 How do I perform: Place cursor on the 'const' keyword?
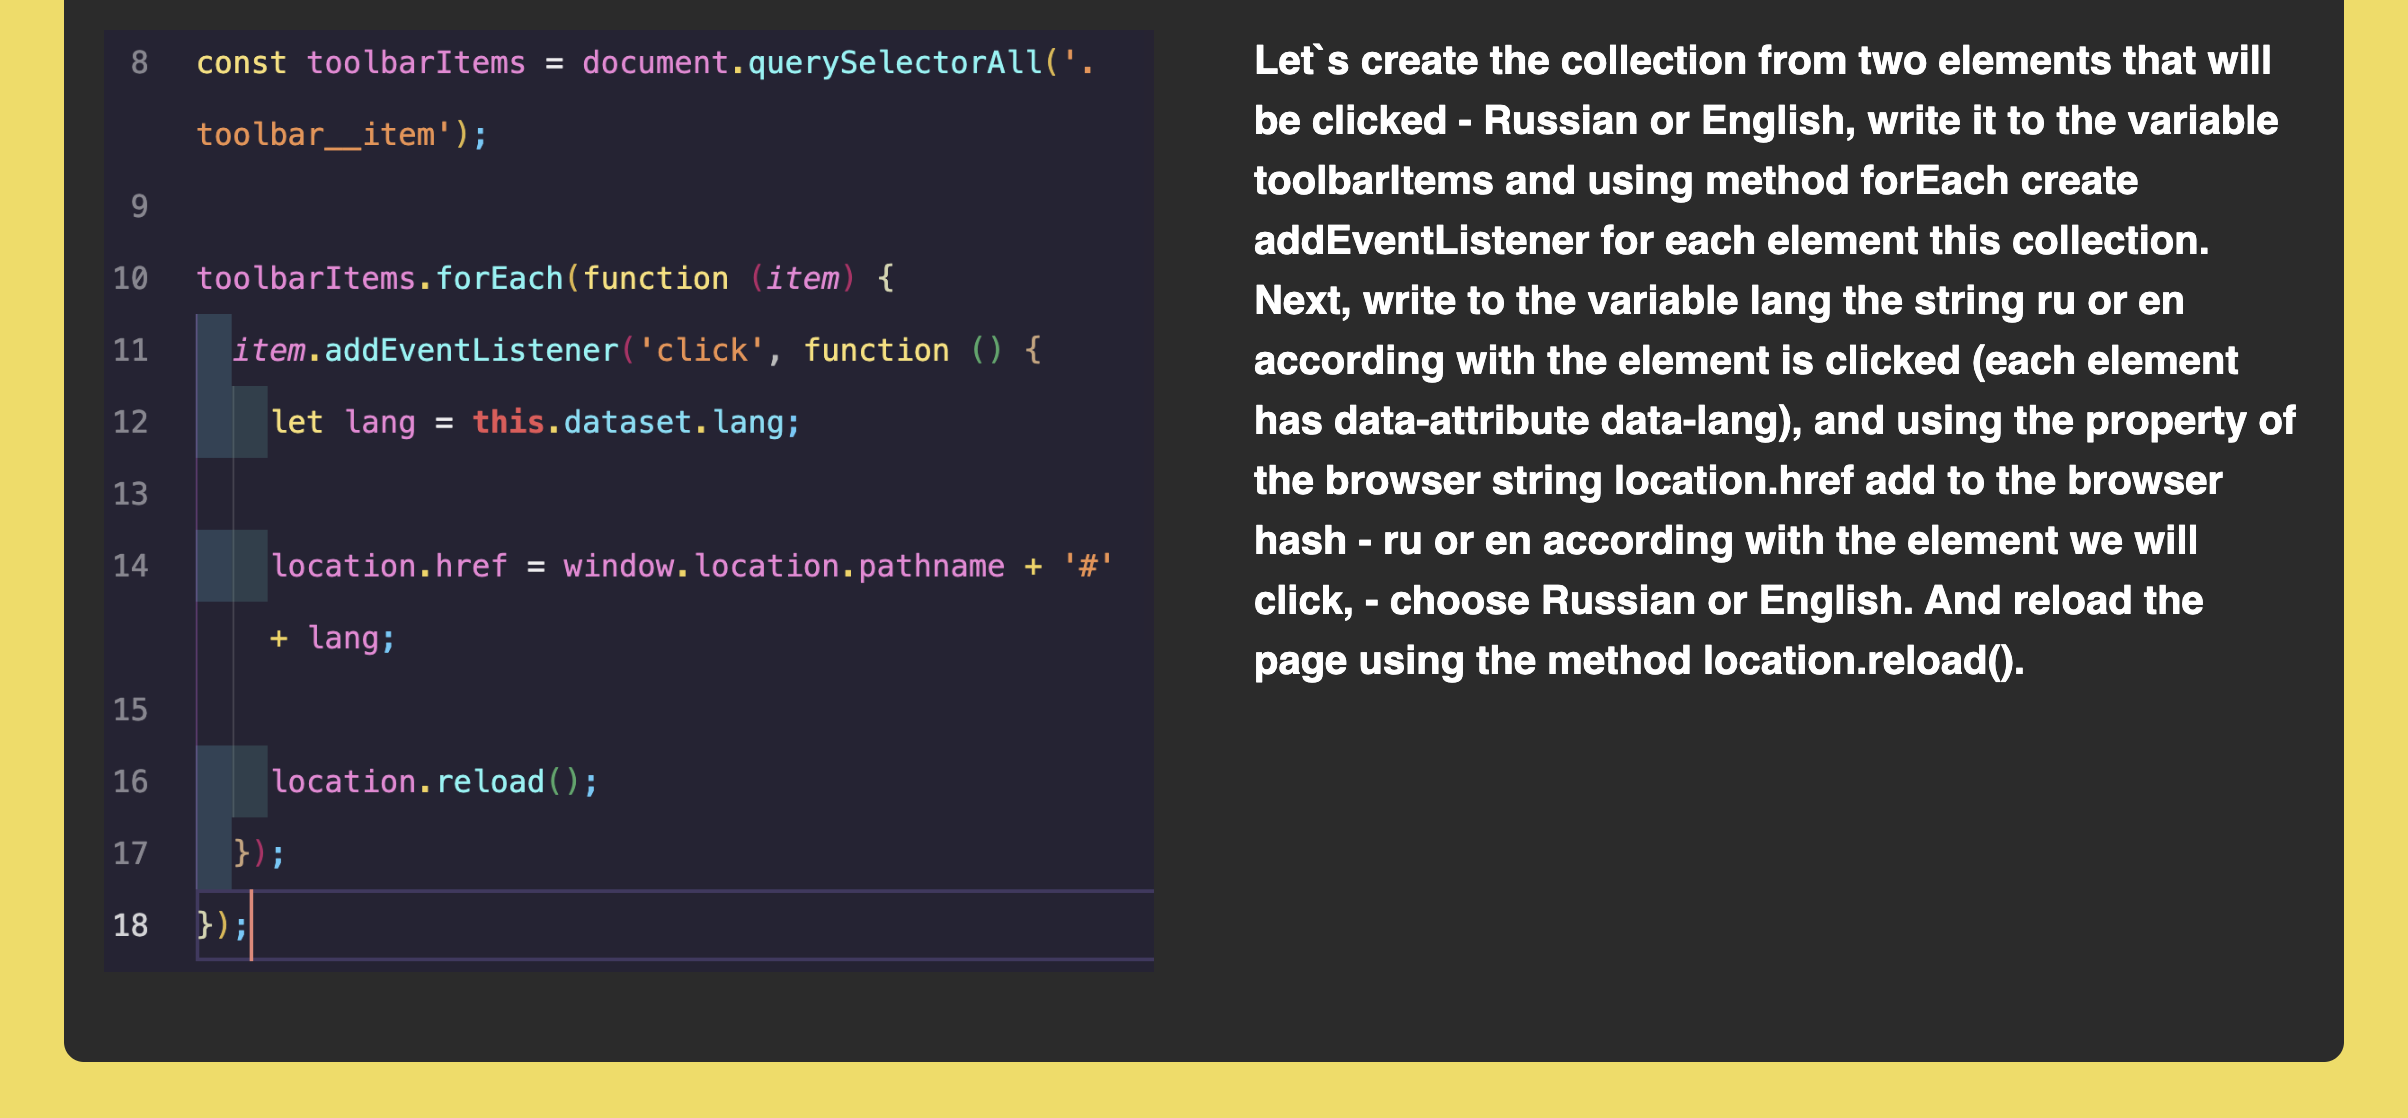pyautogui.click(x=241, y=63)
